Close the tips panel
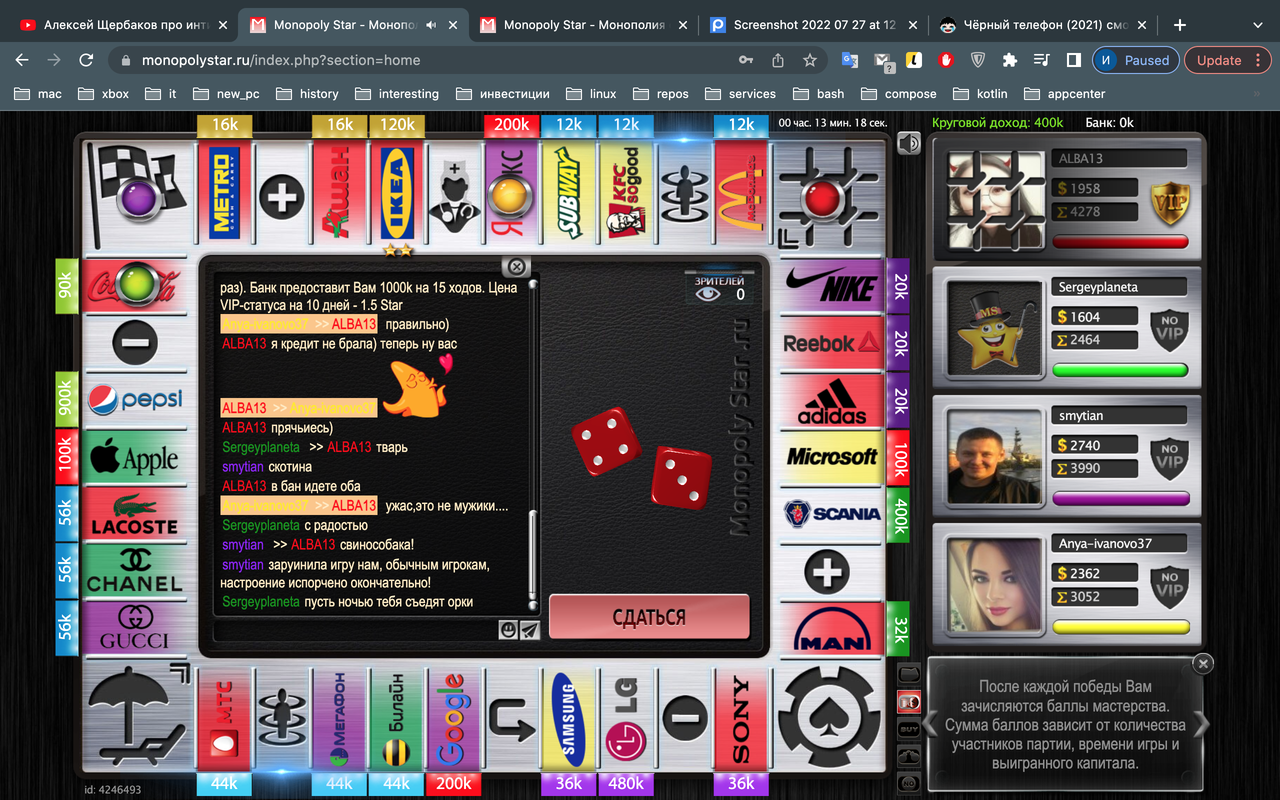The width and height of the screenshot is (1280, 800). [1203, 662]
